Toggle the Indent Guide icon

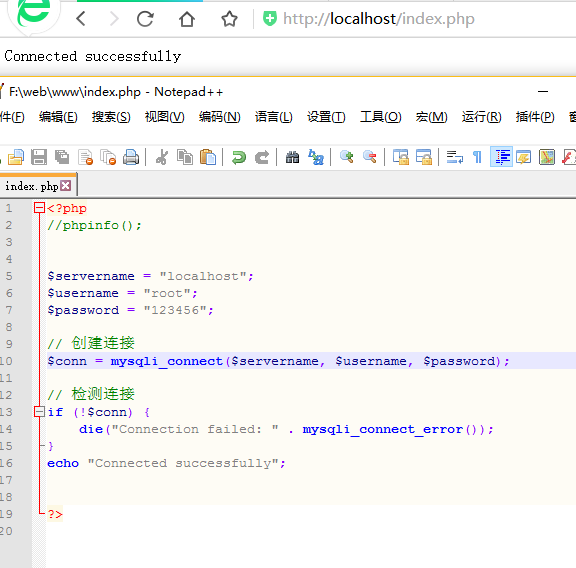click(501, 157)
